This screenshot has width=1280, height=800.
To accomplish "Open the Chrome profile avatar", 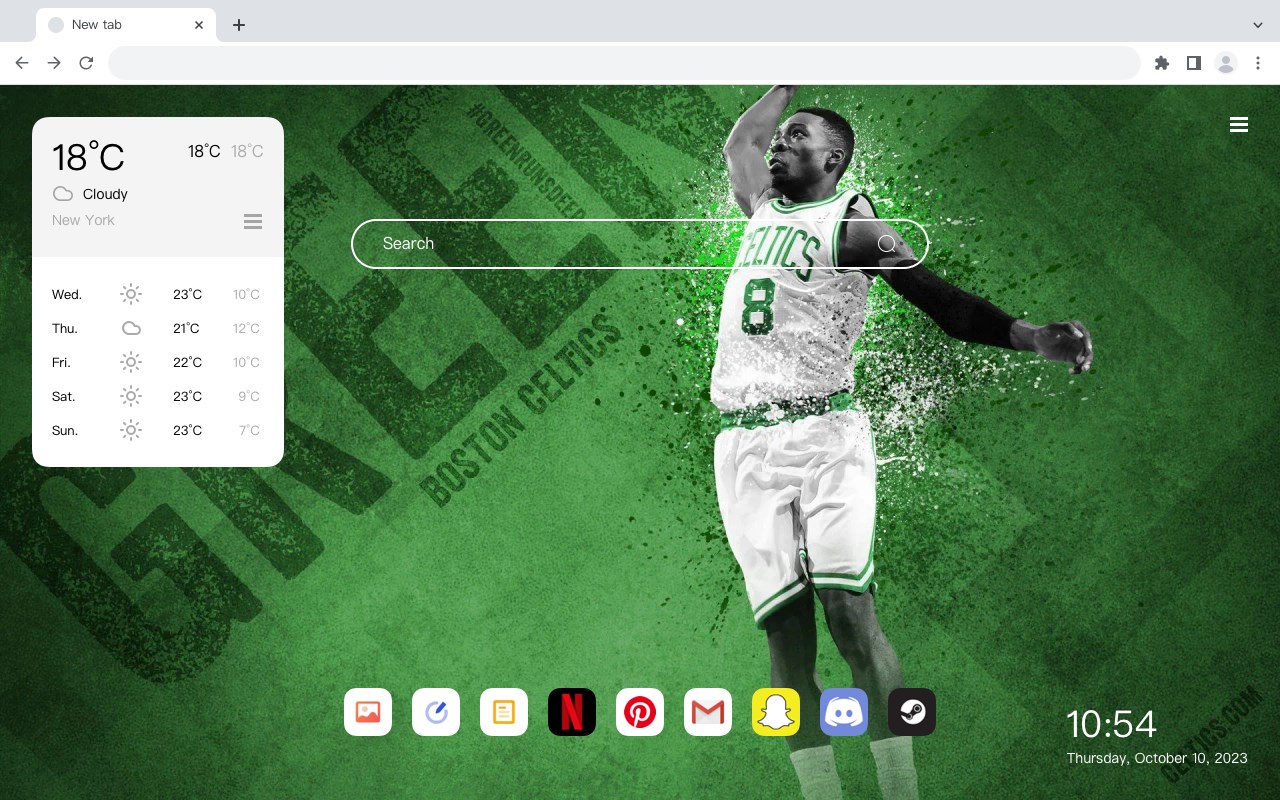I will [x=1226, y=63].
